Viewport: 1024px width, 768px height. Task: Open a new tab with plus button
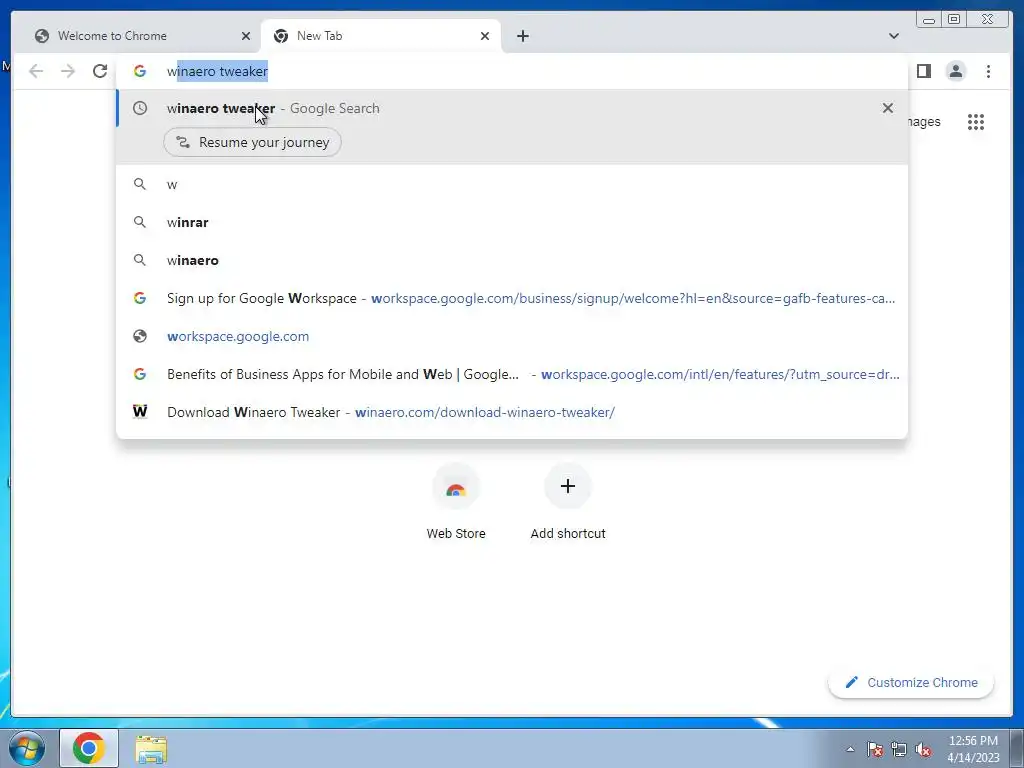523,36
